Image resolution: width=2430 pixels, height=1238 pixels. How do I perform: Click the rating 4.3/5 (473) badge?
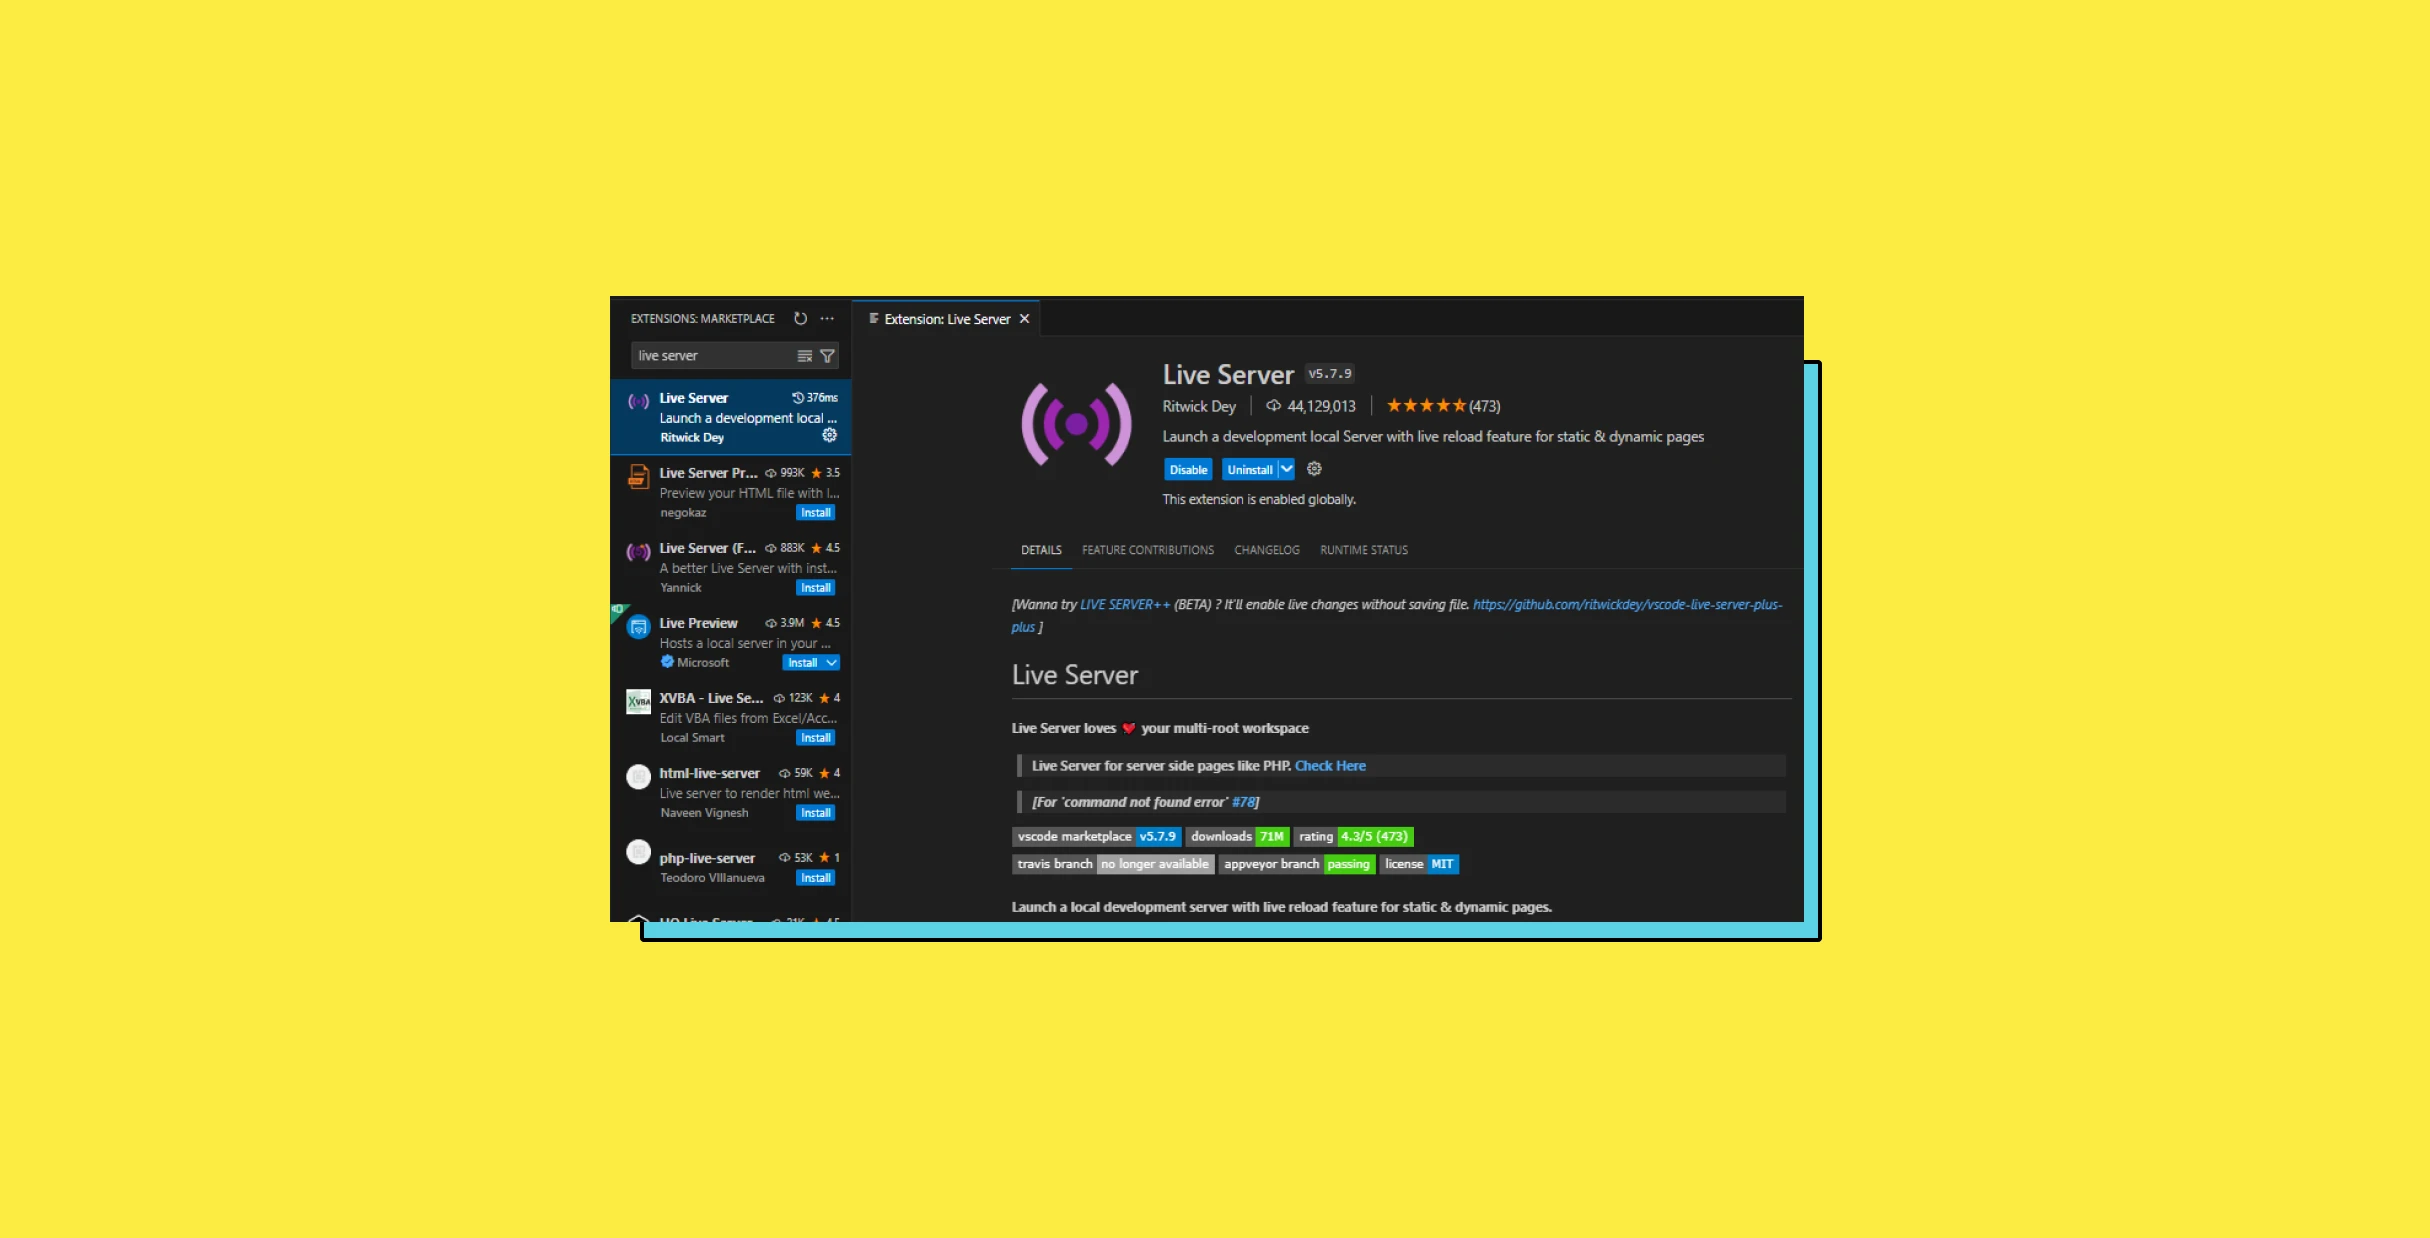point(1353,837)
